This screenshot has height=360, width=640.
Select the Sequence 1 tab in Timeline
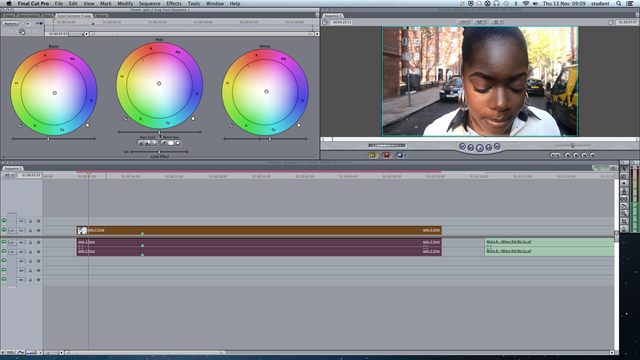coord(12,168)
